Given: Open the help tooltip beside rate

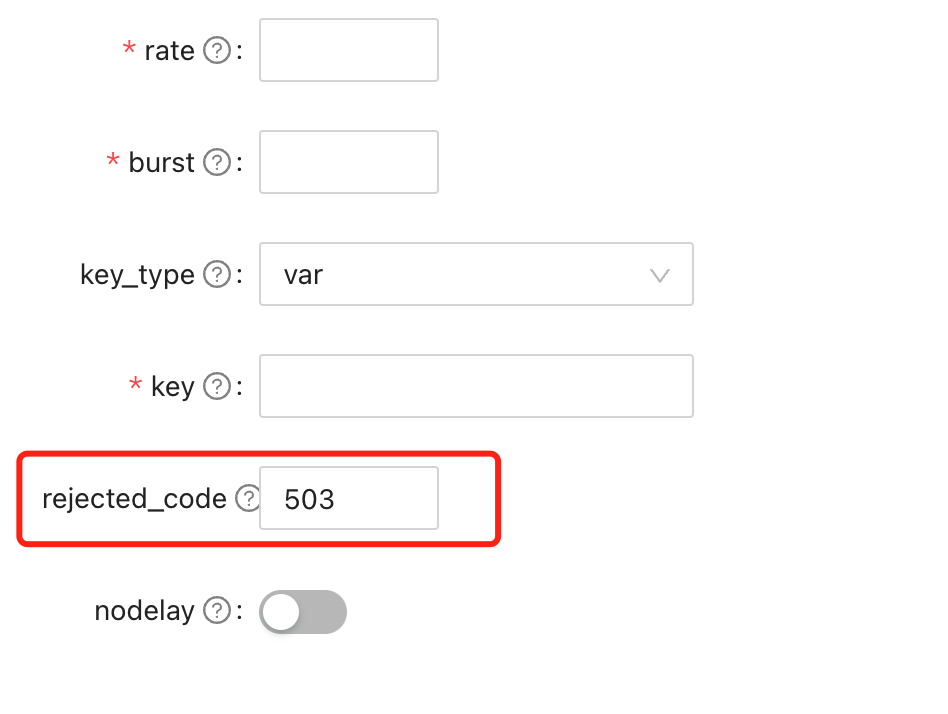Looking at the screenshot, I should click(x=217, y=50).
